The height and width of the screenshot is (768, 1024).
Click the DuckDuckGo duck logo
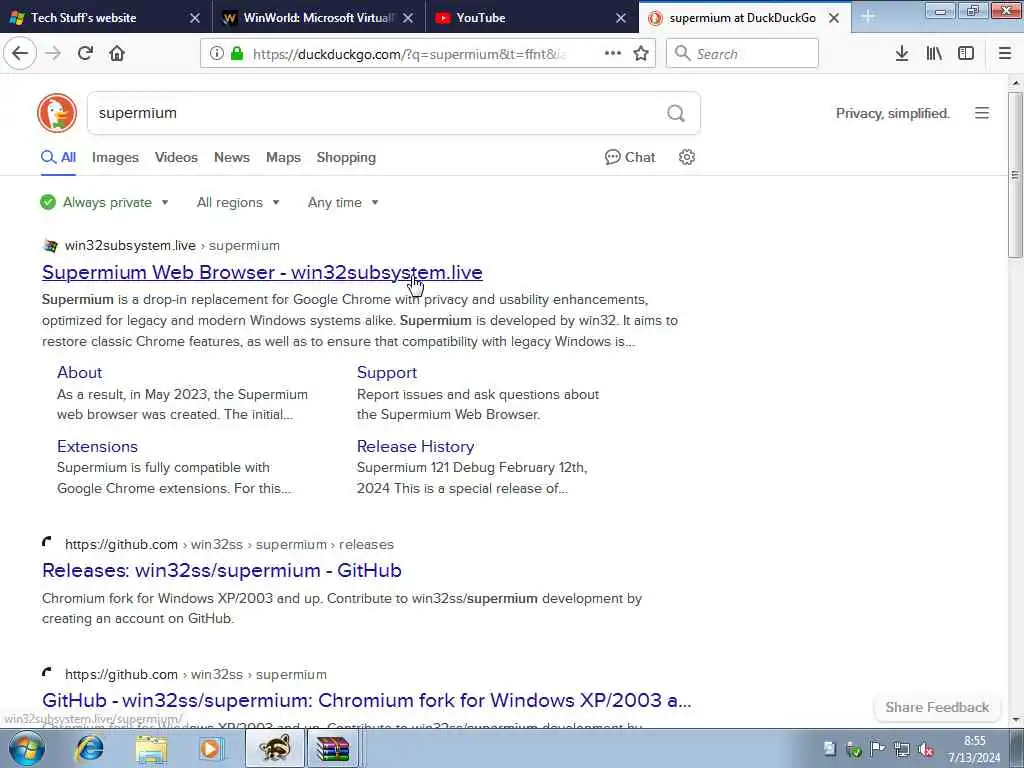[x=57, y=113]
